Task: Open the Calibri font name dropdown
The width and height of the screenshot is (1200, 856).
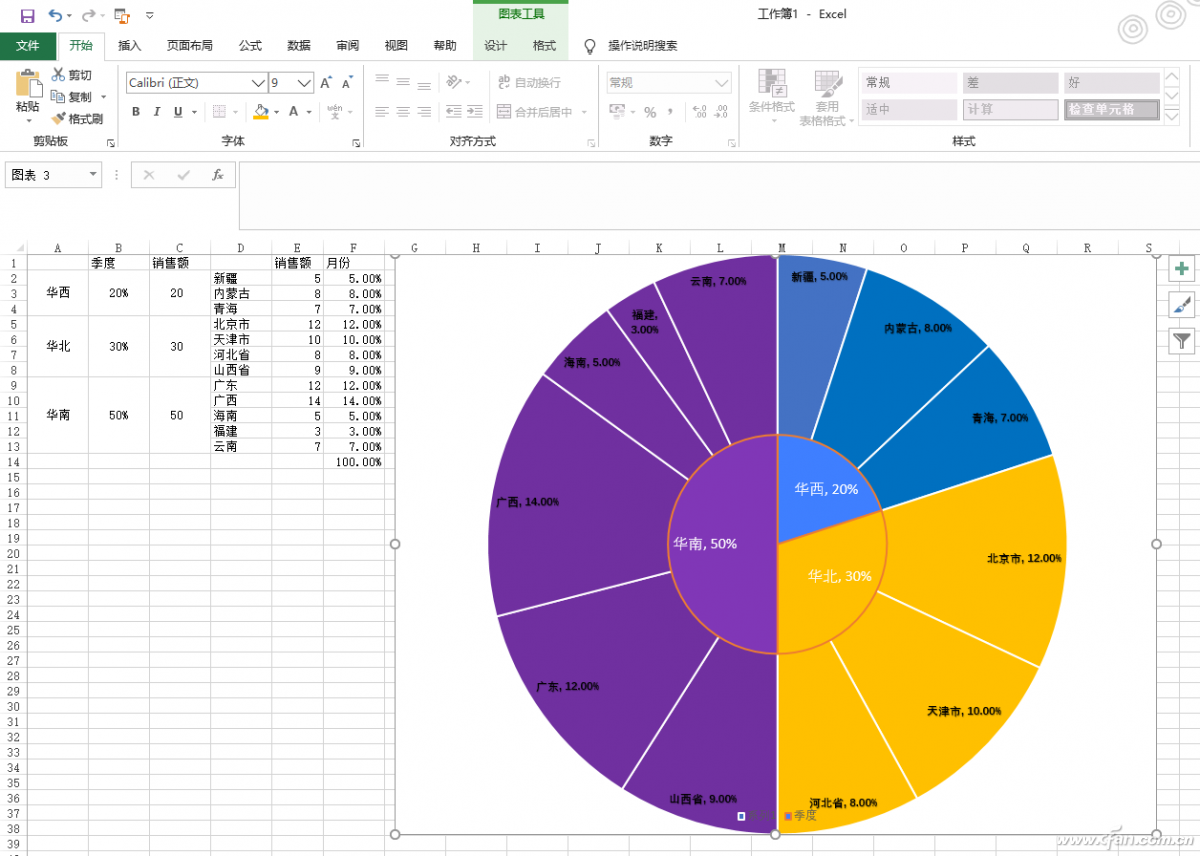Action: point(258,83)
